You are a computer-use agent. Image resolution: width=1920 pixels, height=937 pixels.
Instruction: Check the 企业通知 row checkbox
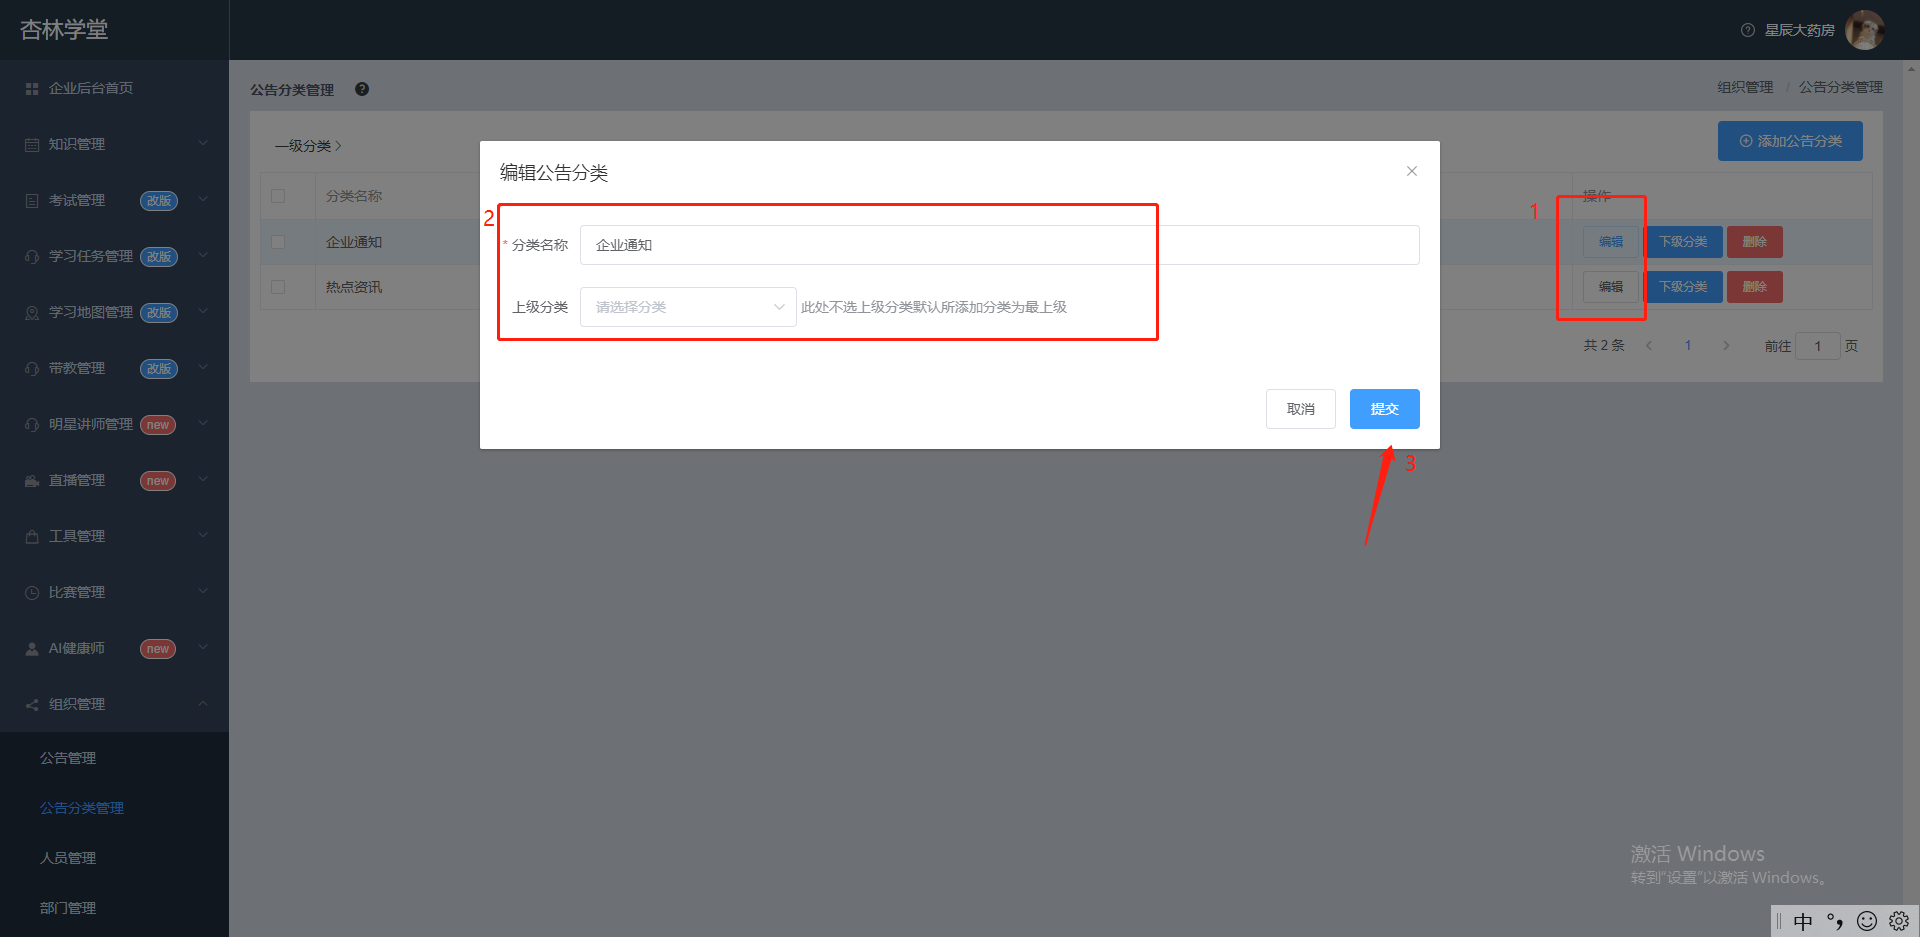(278, 242)
